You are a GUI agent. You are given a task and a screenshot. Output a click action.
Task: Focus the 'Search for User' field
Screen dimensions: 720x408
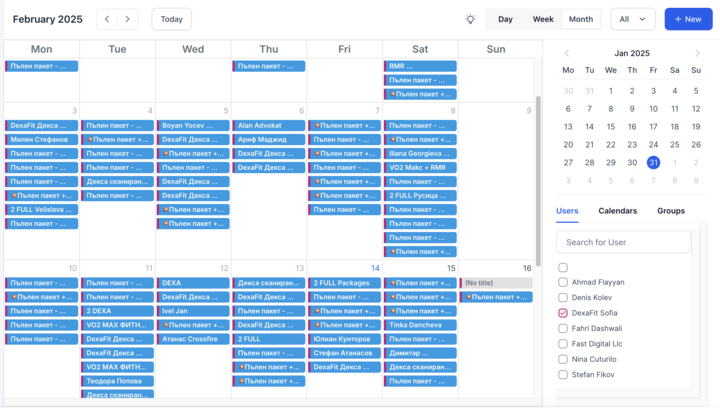[x=624, y=242]
